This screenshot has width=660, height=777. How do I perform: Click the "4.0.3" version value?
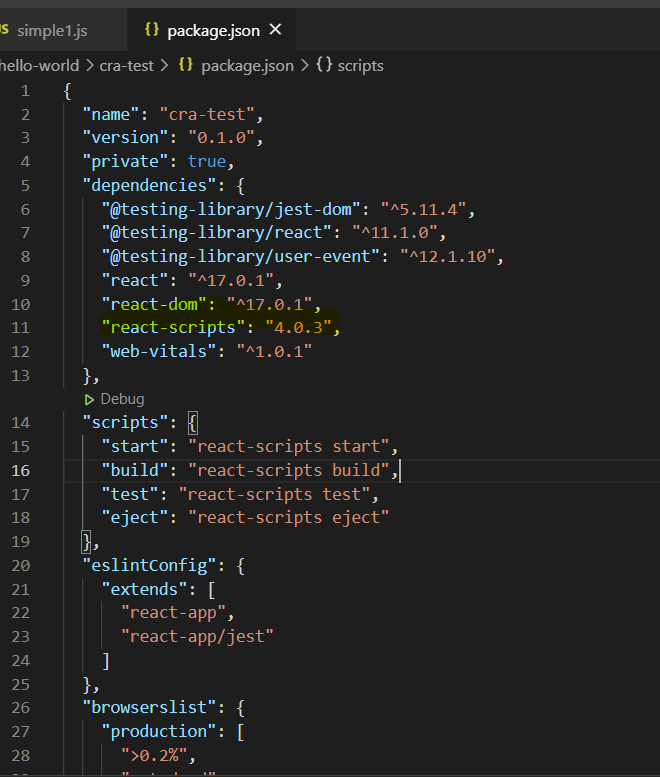[298, 328]
